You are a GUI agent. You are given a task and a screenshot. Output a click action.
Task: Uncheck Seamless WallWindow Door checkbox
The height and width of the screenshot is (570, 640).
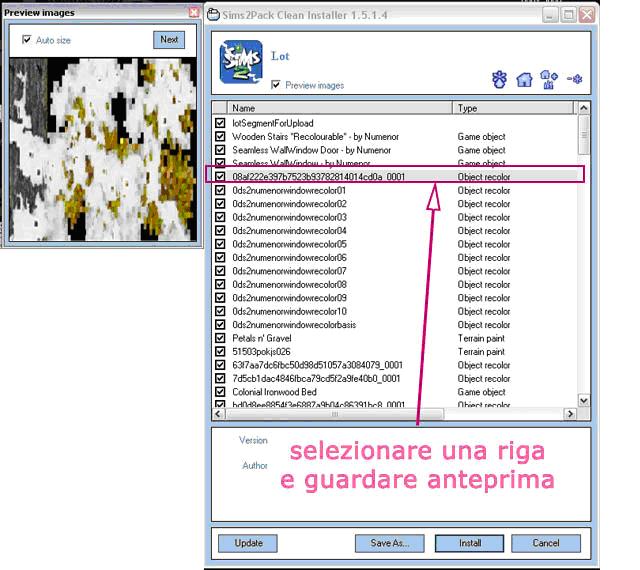[220, 150]
